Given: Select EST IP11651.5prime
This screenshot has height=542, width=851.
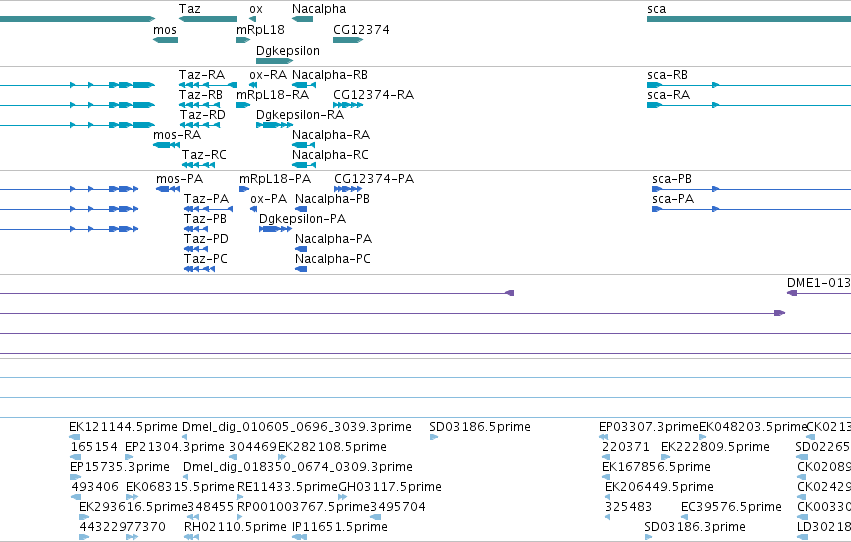Looking at the screenshot, I should pos(299,537).
